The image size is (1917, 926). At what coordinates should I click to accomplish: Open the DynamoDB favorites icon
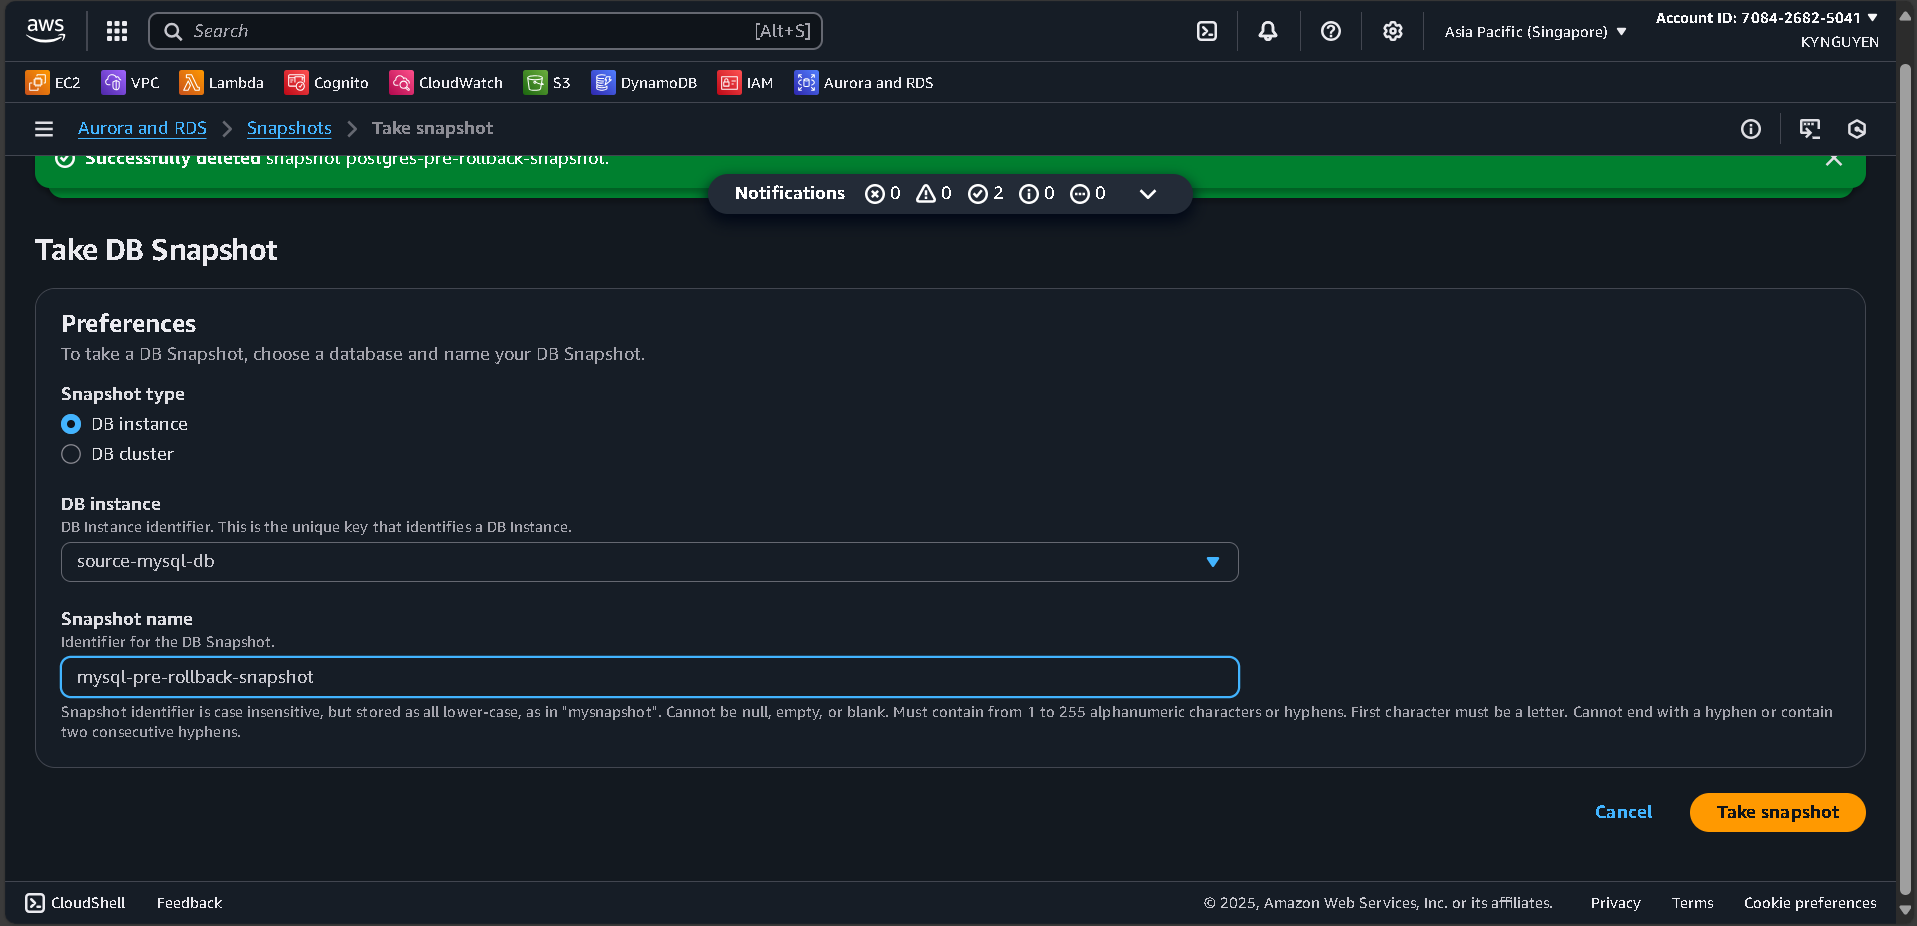tap(644, 82)
